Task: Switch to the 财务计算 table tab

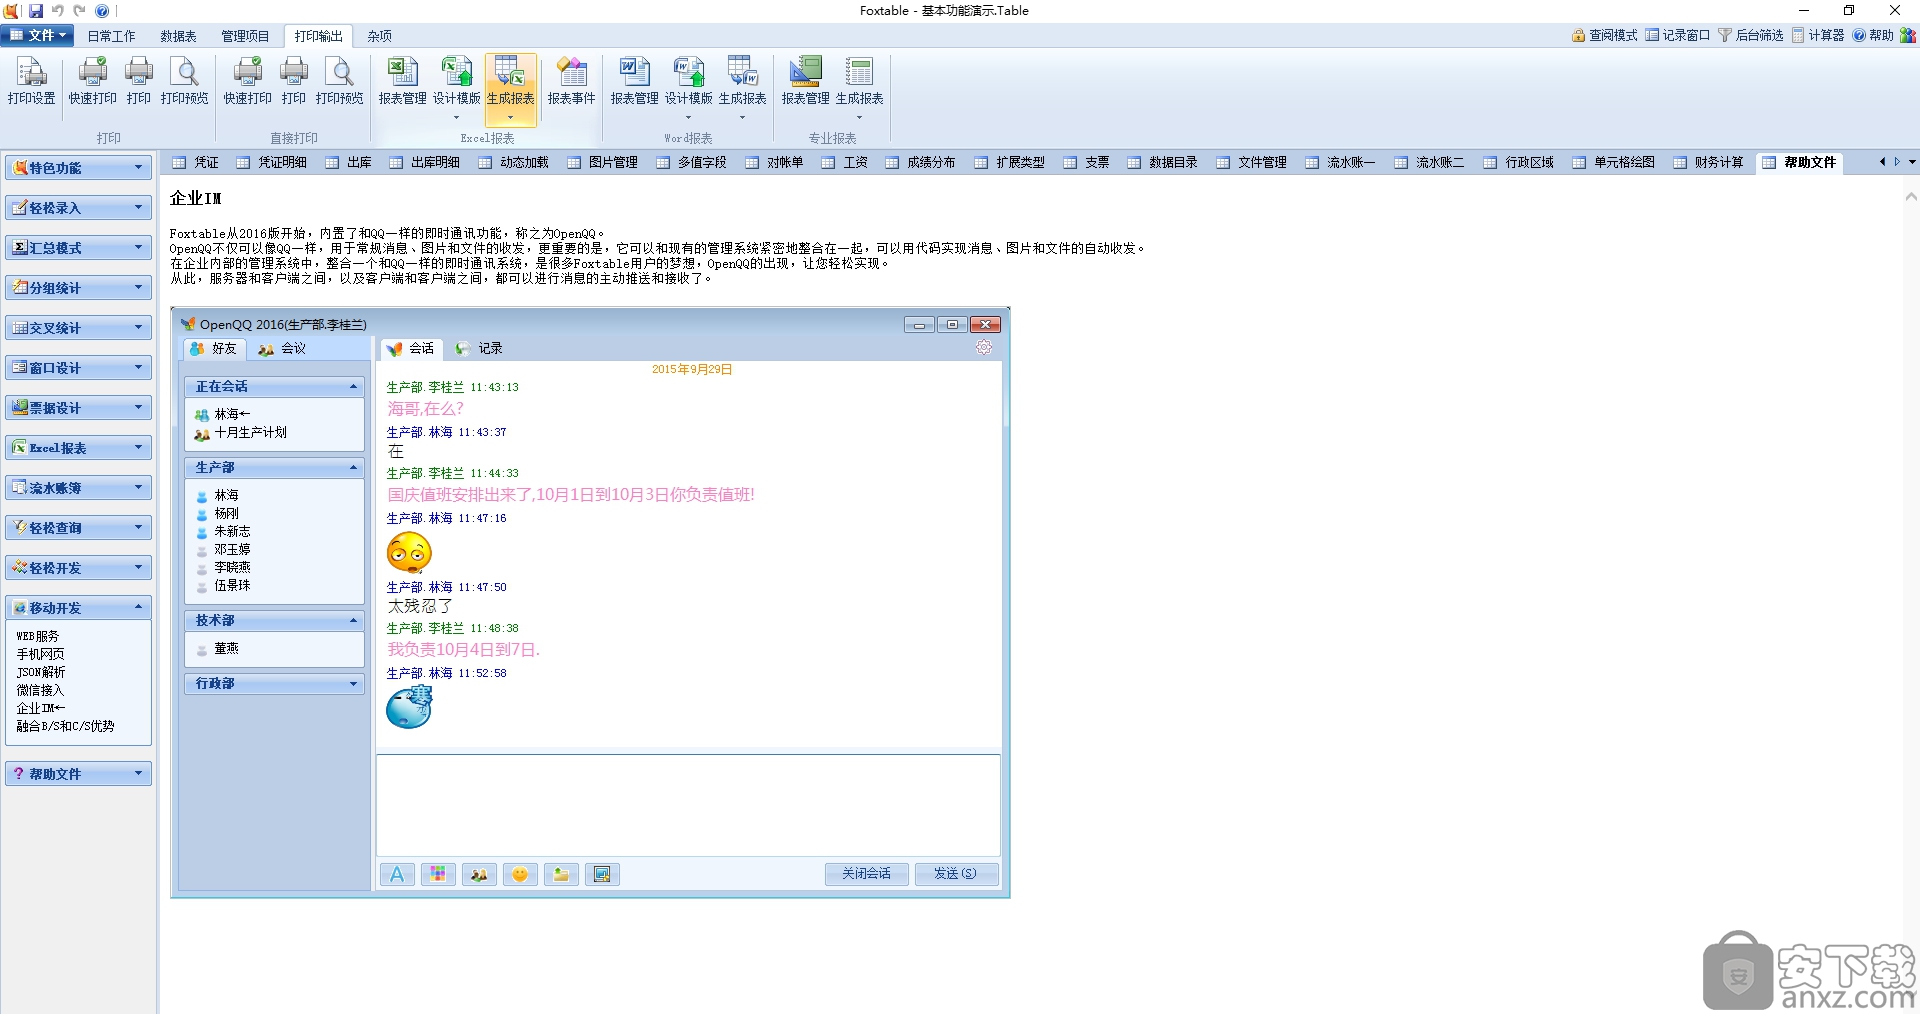Action: (x=1709, y=162)
